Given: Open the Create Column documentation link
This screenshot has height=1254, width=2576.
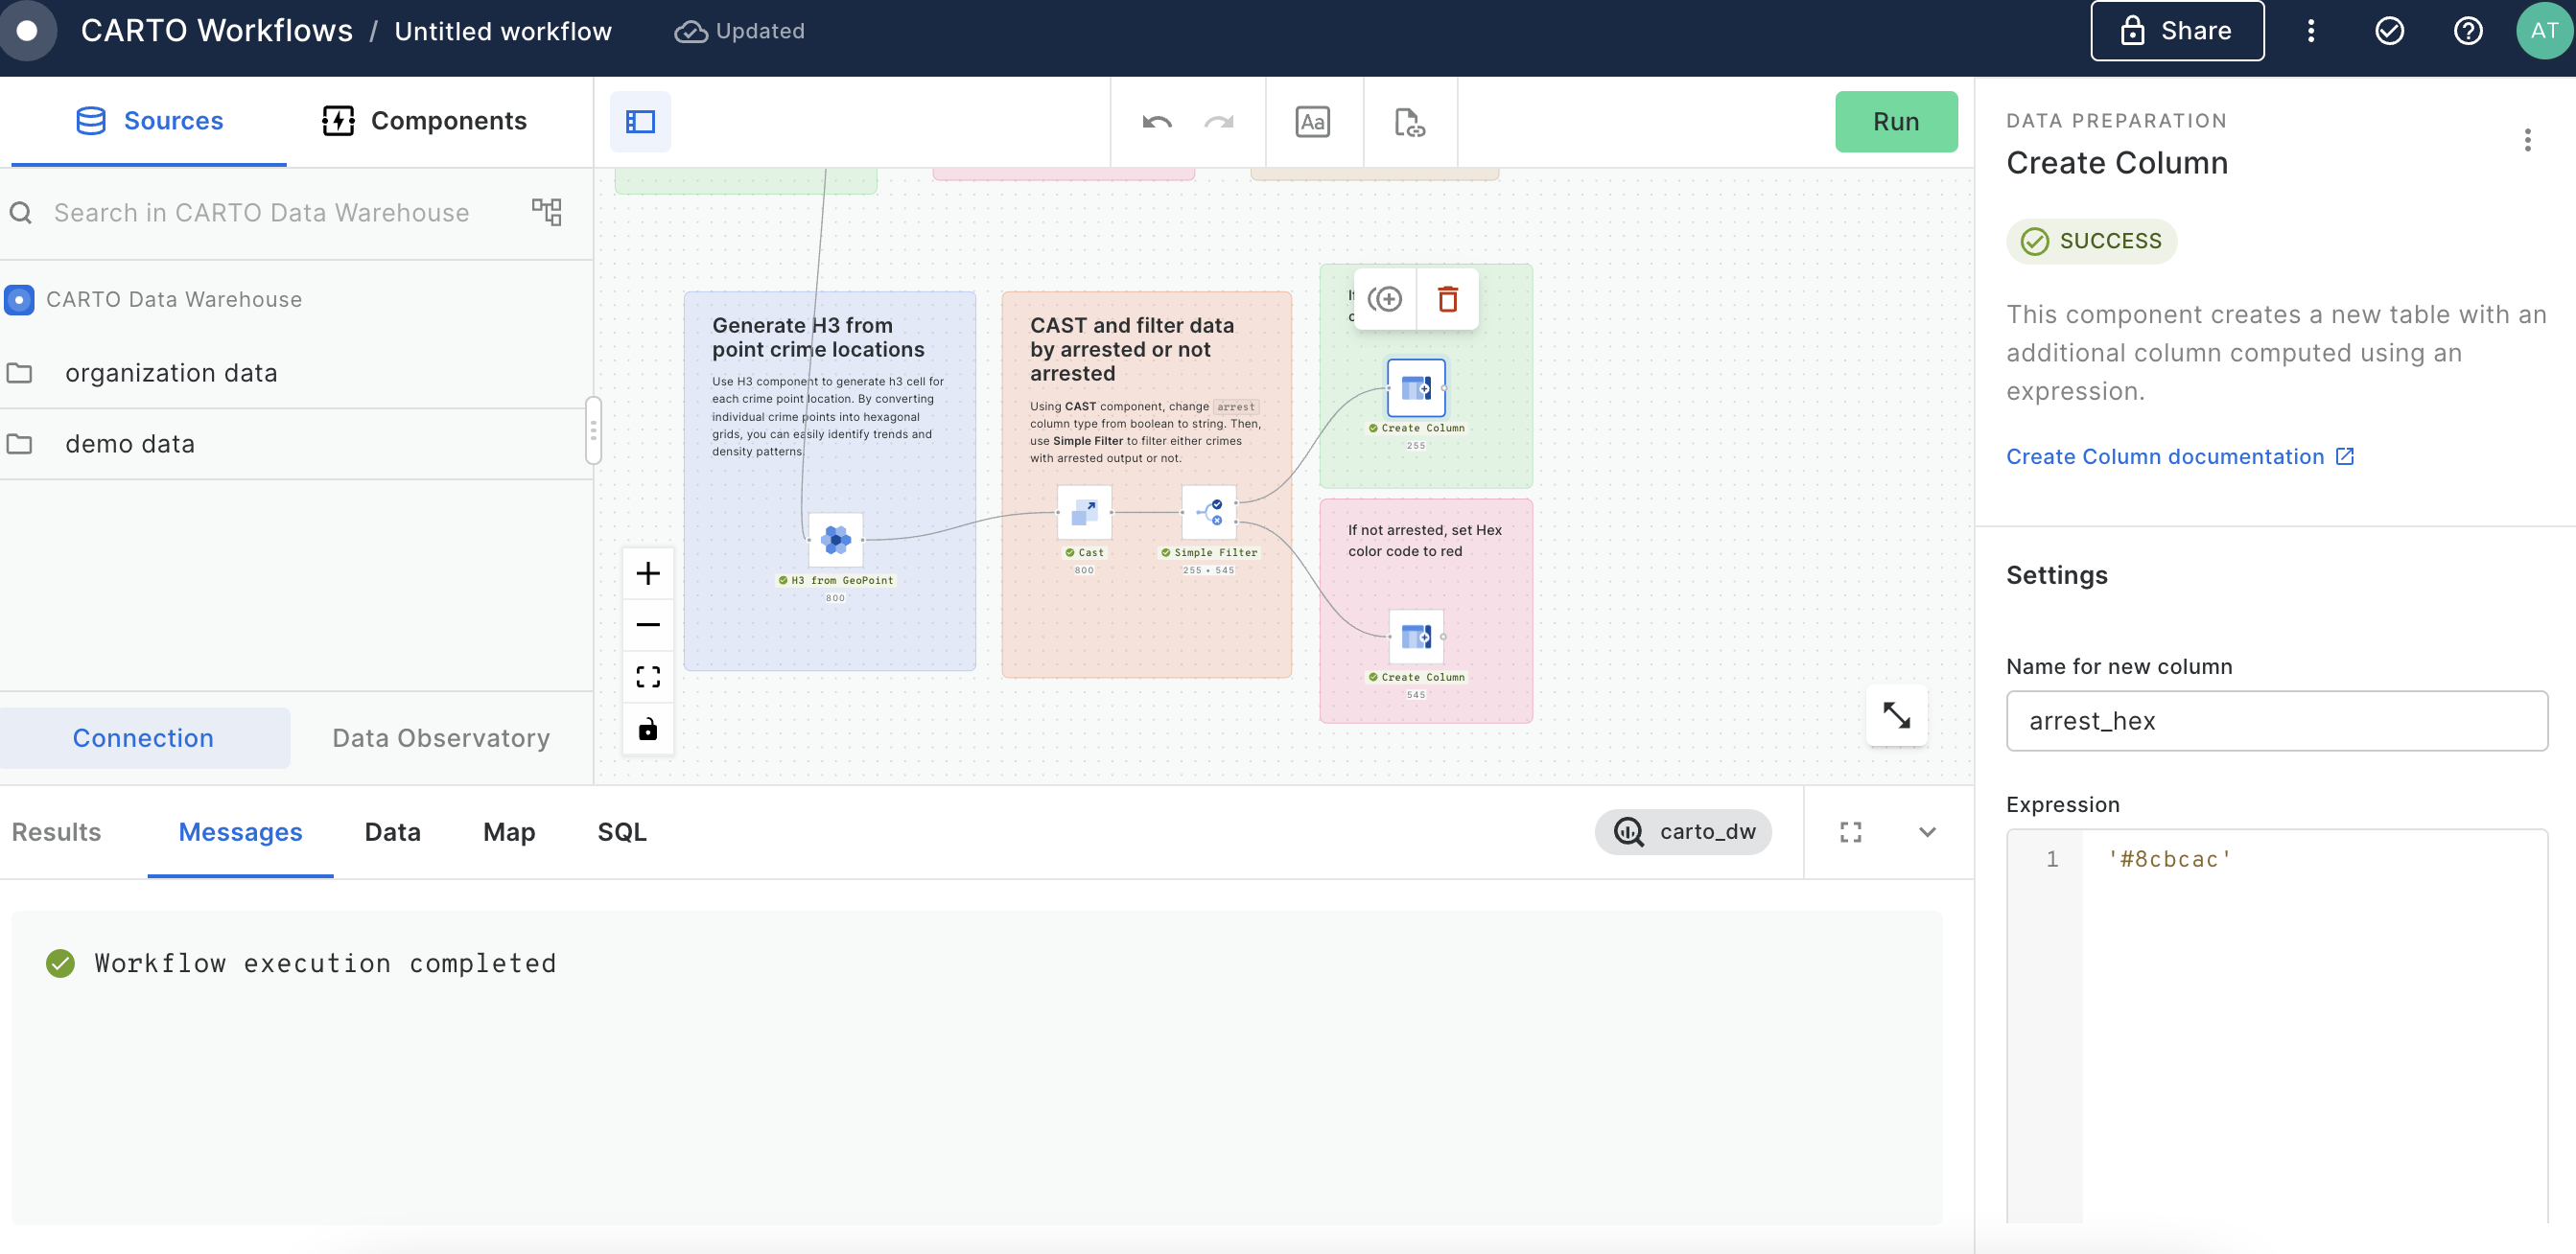Looking at the screenshot, I should pyautogui.click(x=2179, y=457).
